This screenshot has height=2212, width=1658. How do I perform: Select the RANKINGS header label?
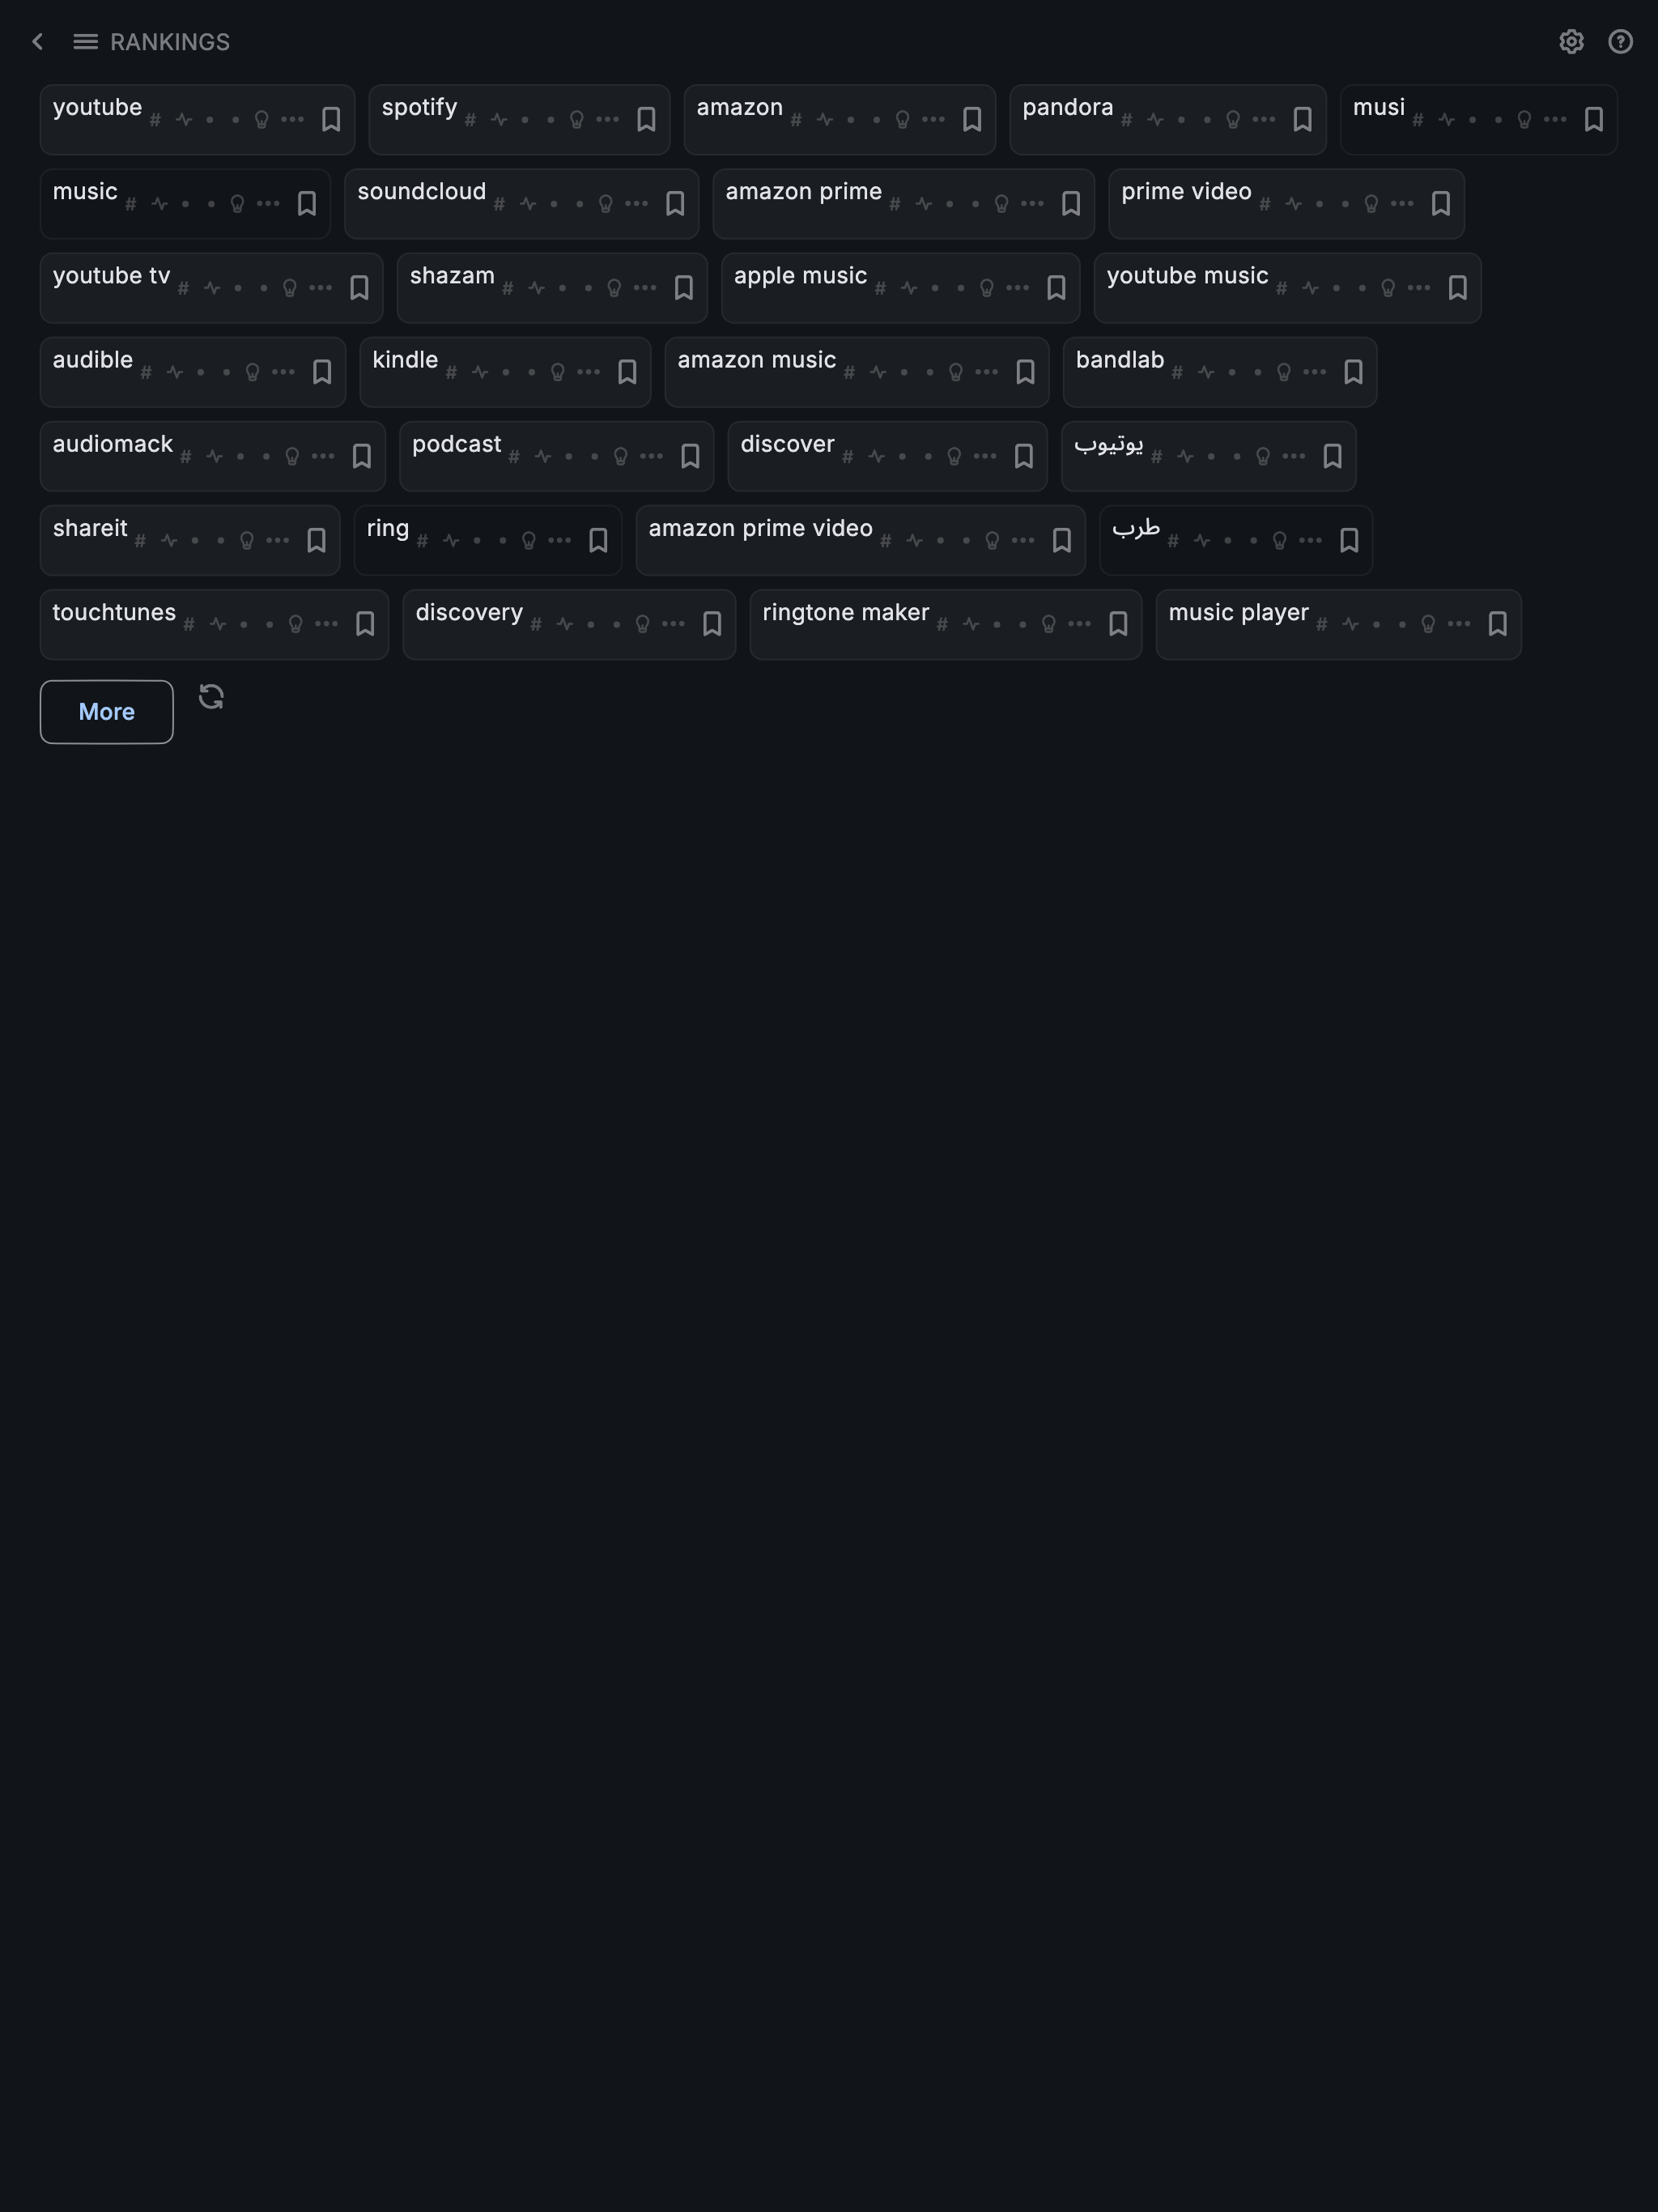170,42
